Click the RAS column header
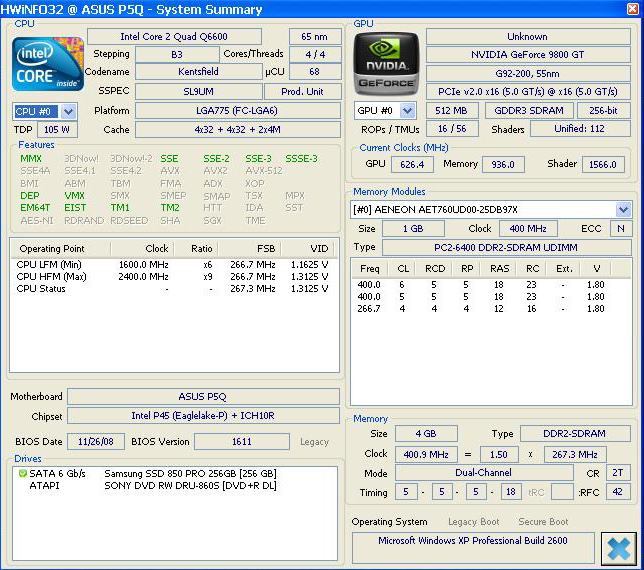Image resolution: width=644 pixels, height=570 pixels. tap(499, 269)
